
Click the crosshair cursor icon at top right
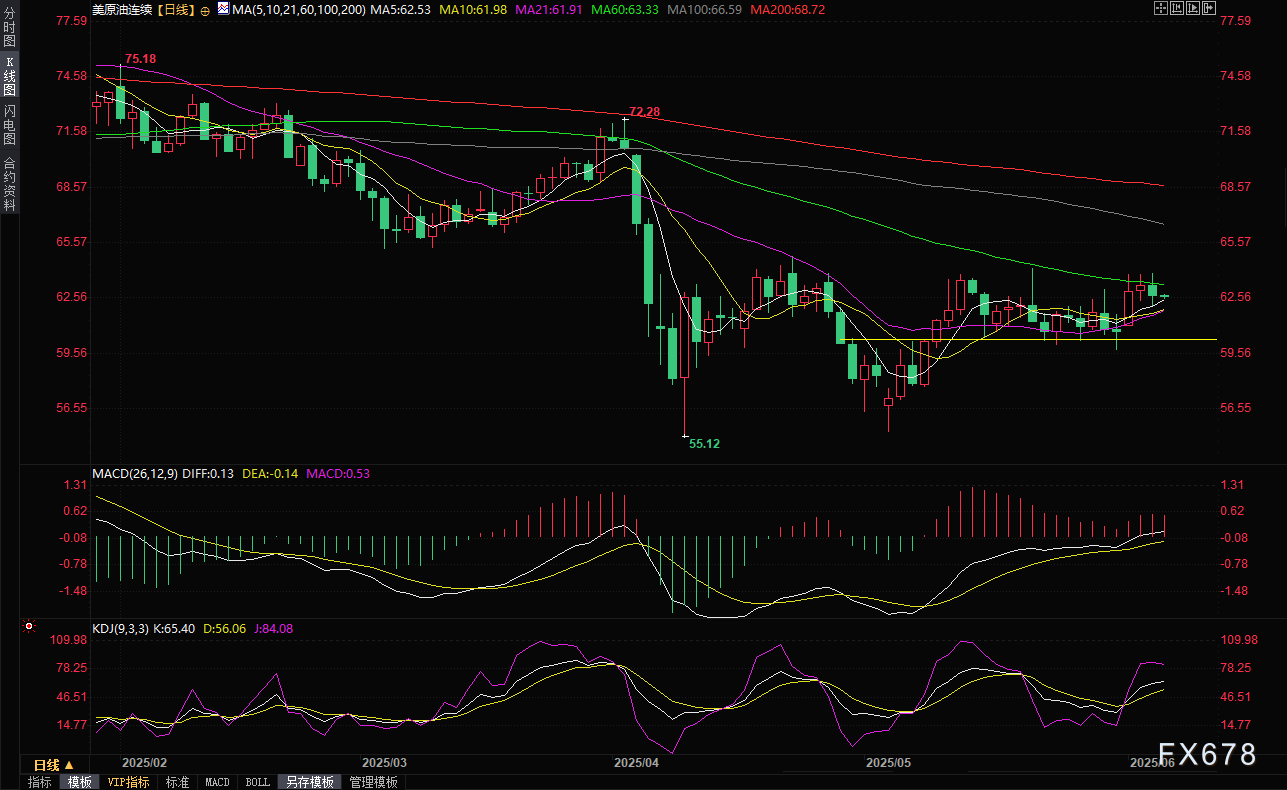pyautogui.click(x=1161, y=8)
